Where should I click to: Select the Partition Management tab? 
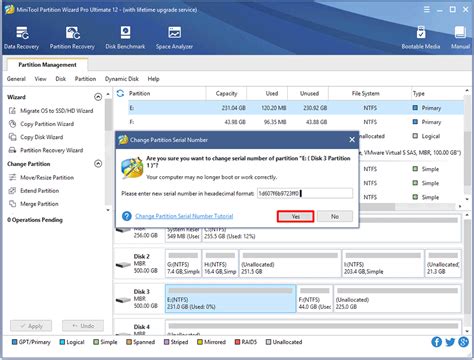pyautogui.click(x=47, y=65)
